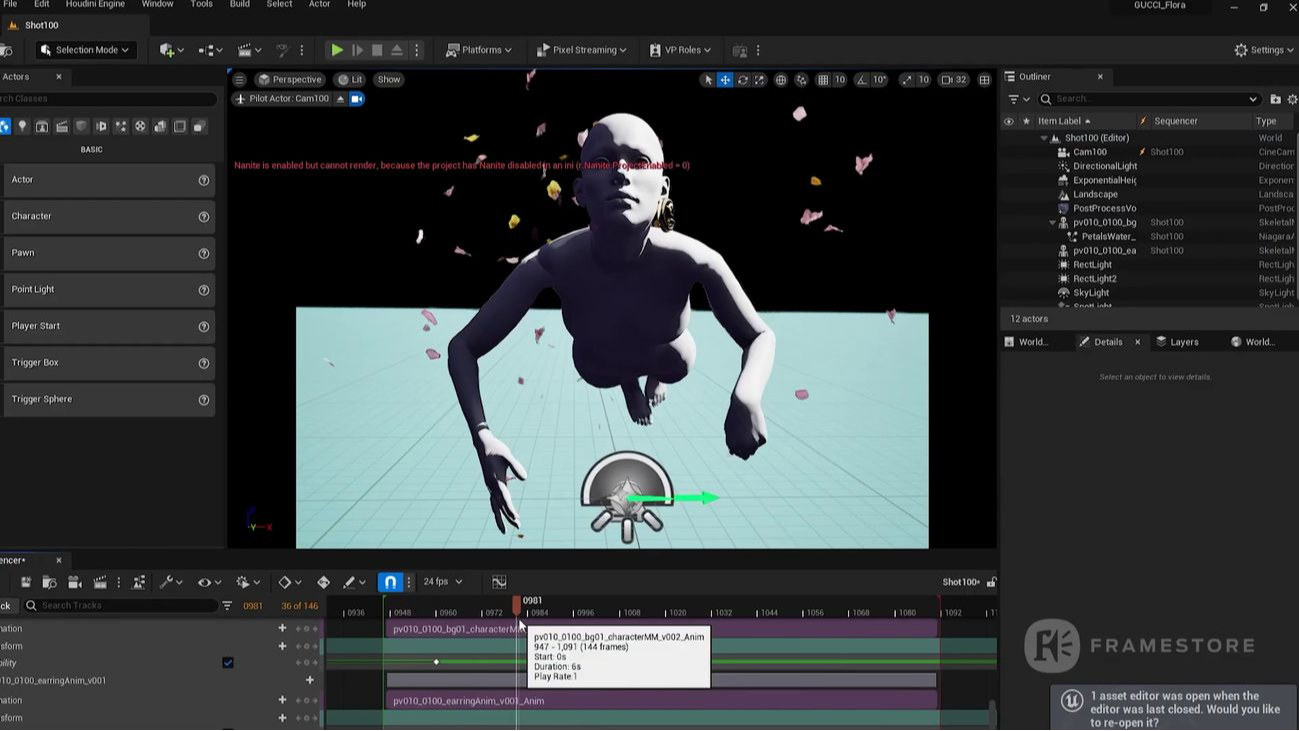Viewport: 1299px width, 731px height.
Task: Toggle the Lit viewport shading mode
Action: [349, 79]
